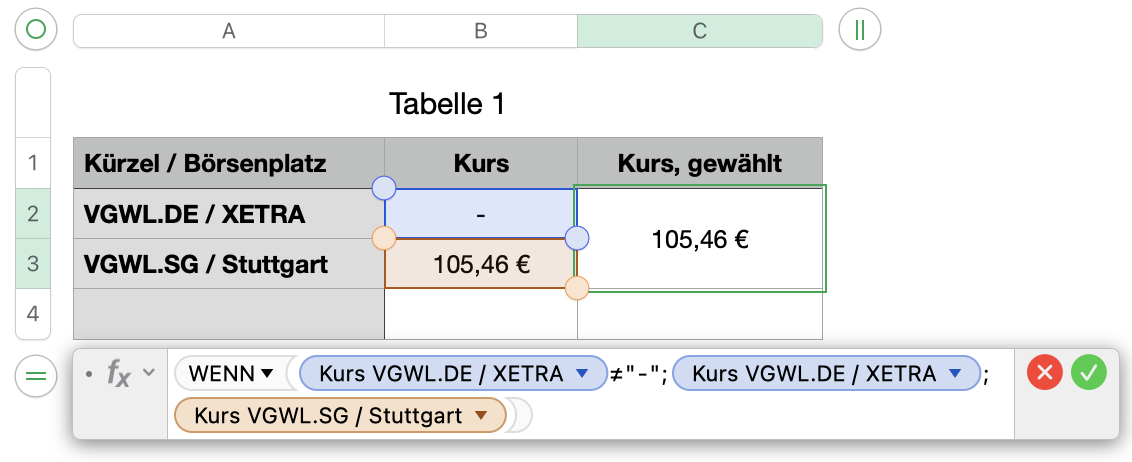Click the fx function icon
Screen dimensions: 1132x462
118,374
